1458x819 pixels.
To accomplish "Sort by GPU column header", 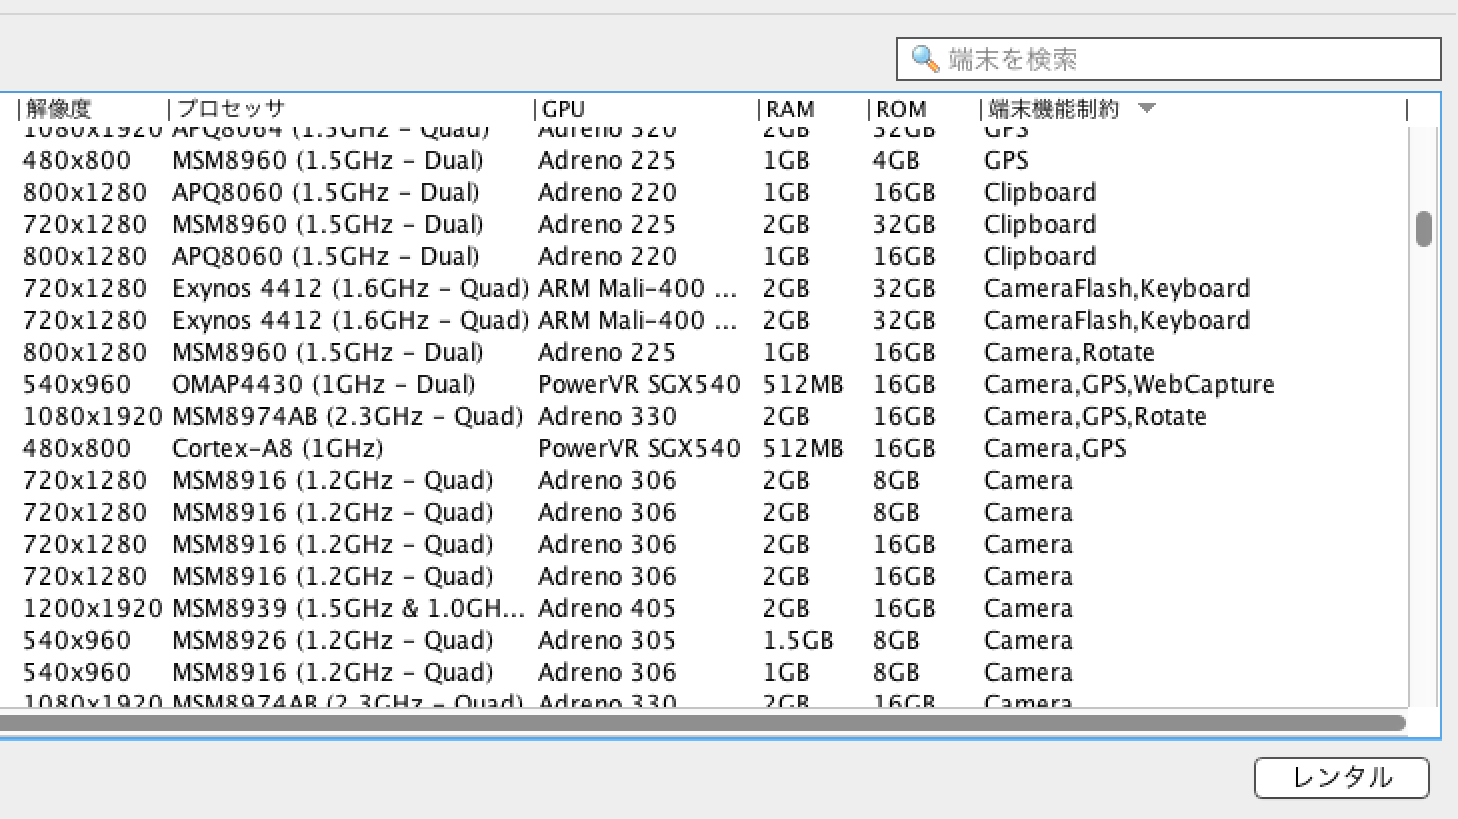I will coord(564,109).
